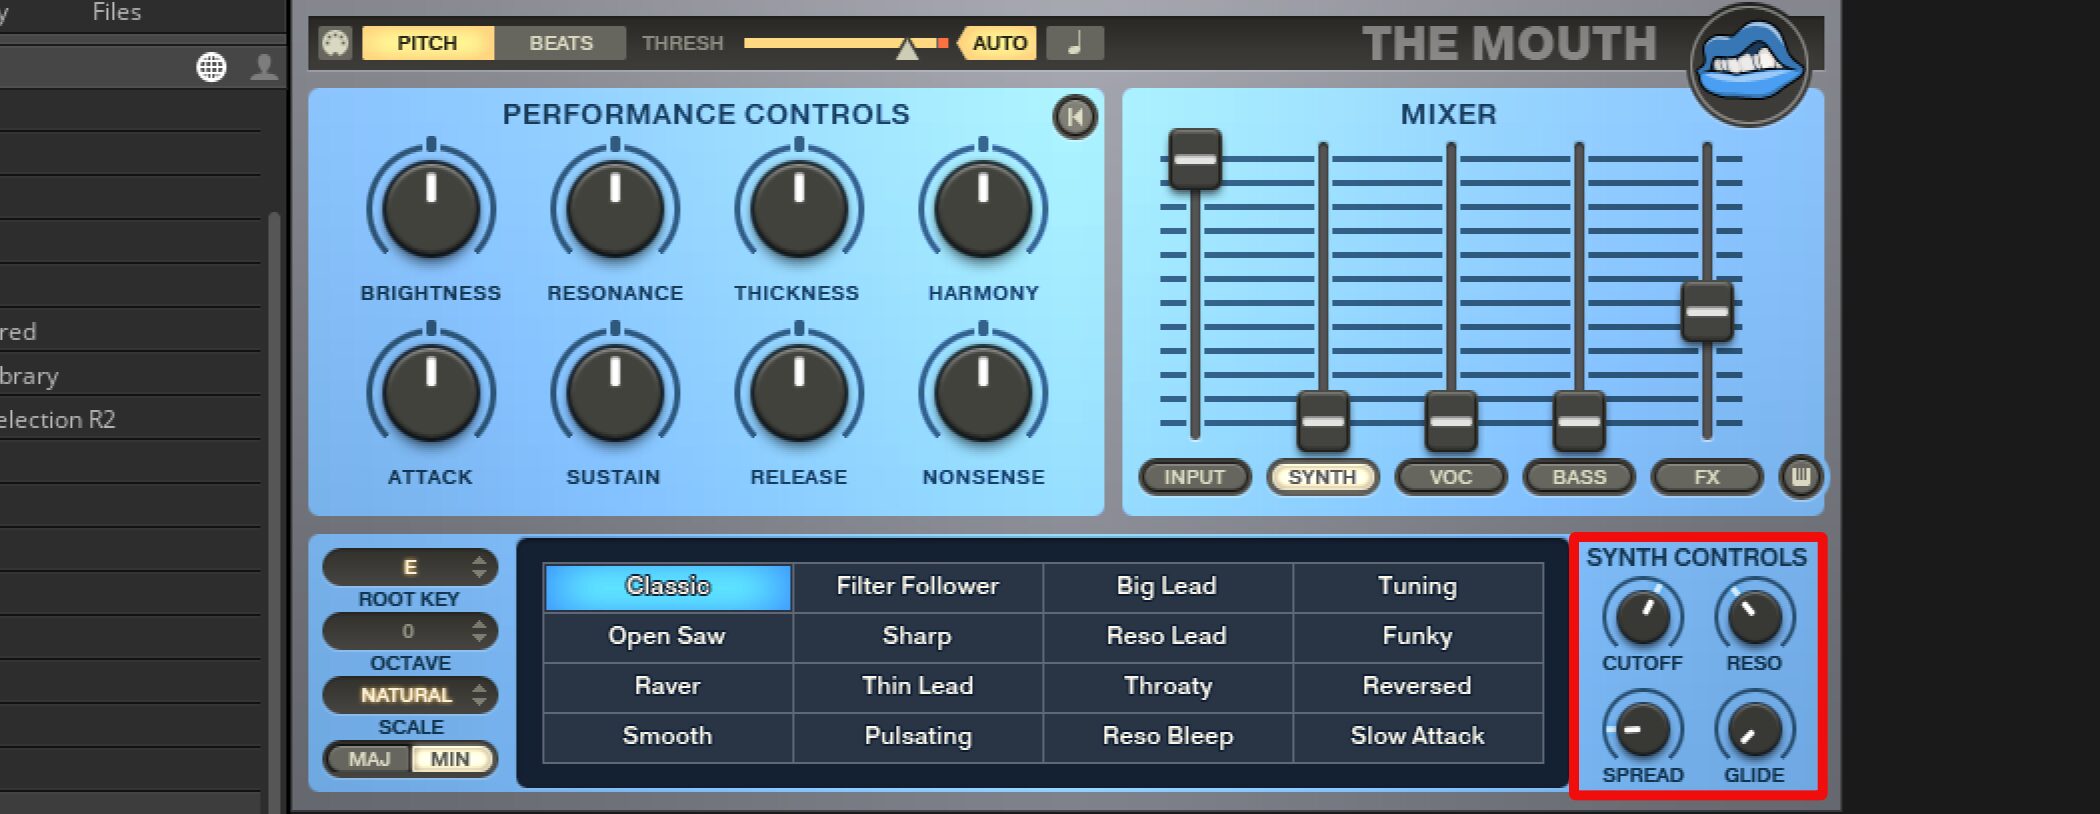Click the musical note button
Screen dimensions: 2100x814
click(1075, 43)
